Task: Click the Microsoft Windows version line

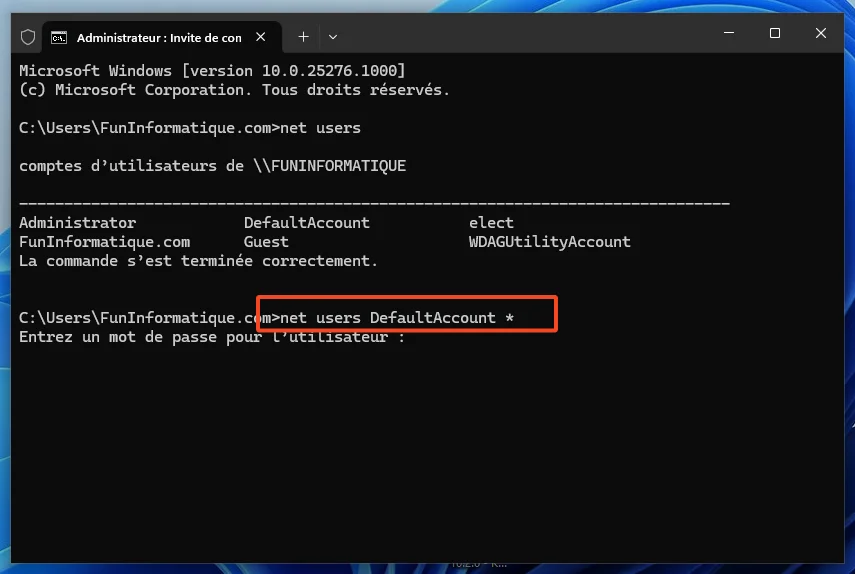Action: point(212,70)
